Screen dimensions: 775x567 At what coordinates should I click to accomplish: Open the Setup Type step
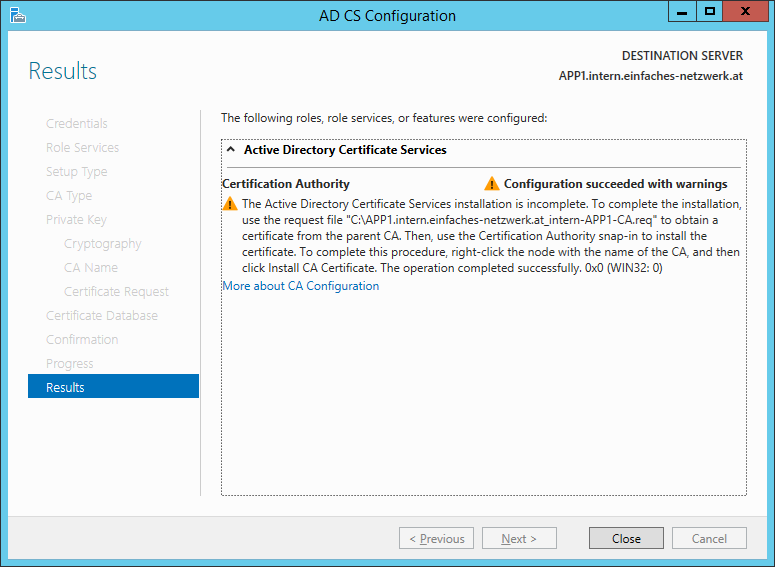(x=76, y=172)
